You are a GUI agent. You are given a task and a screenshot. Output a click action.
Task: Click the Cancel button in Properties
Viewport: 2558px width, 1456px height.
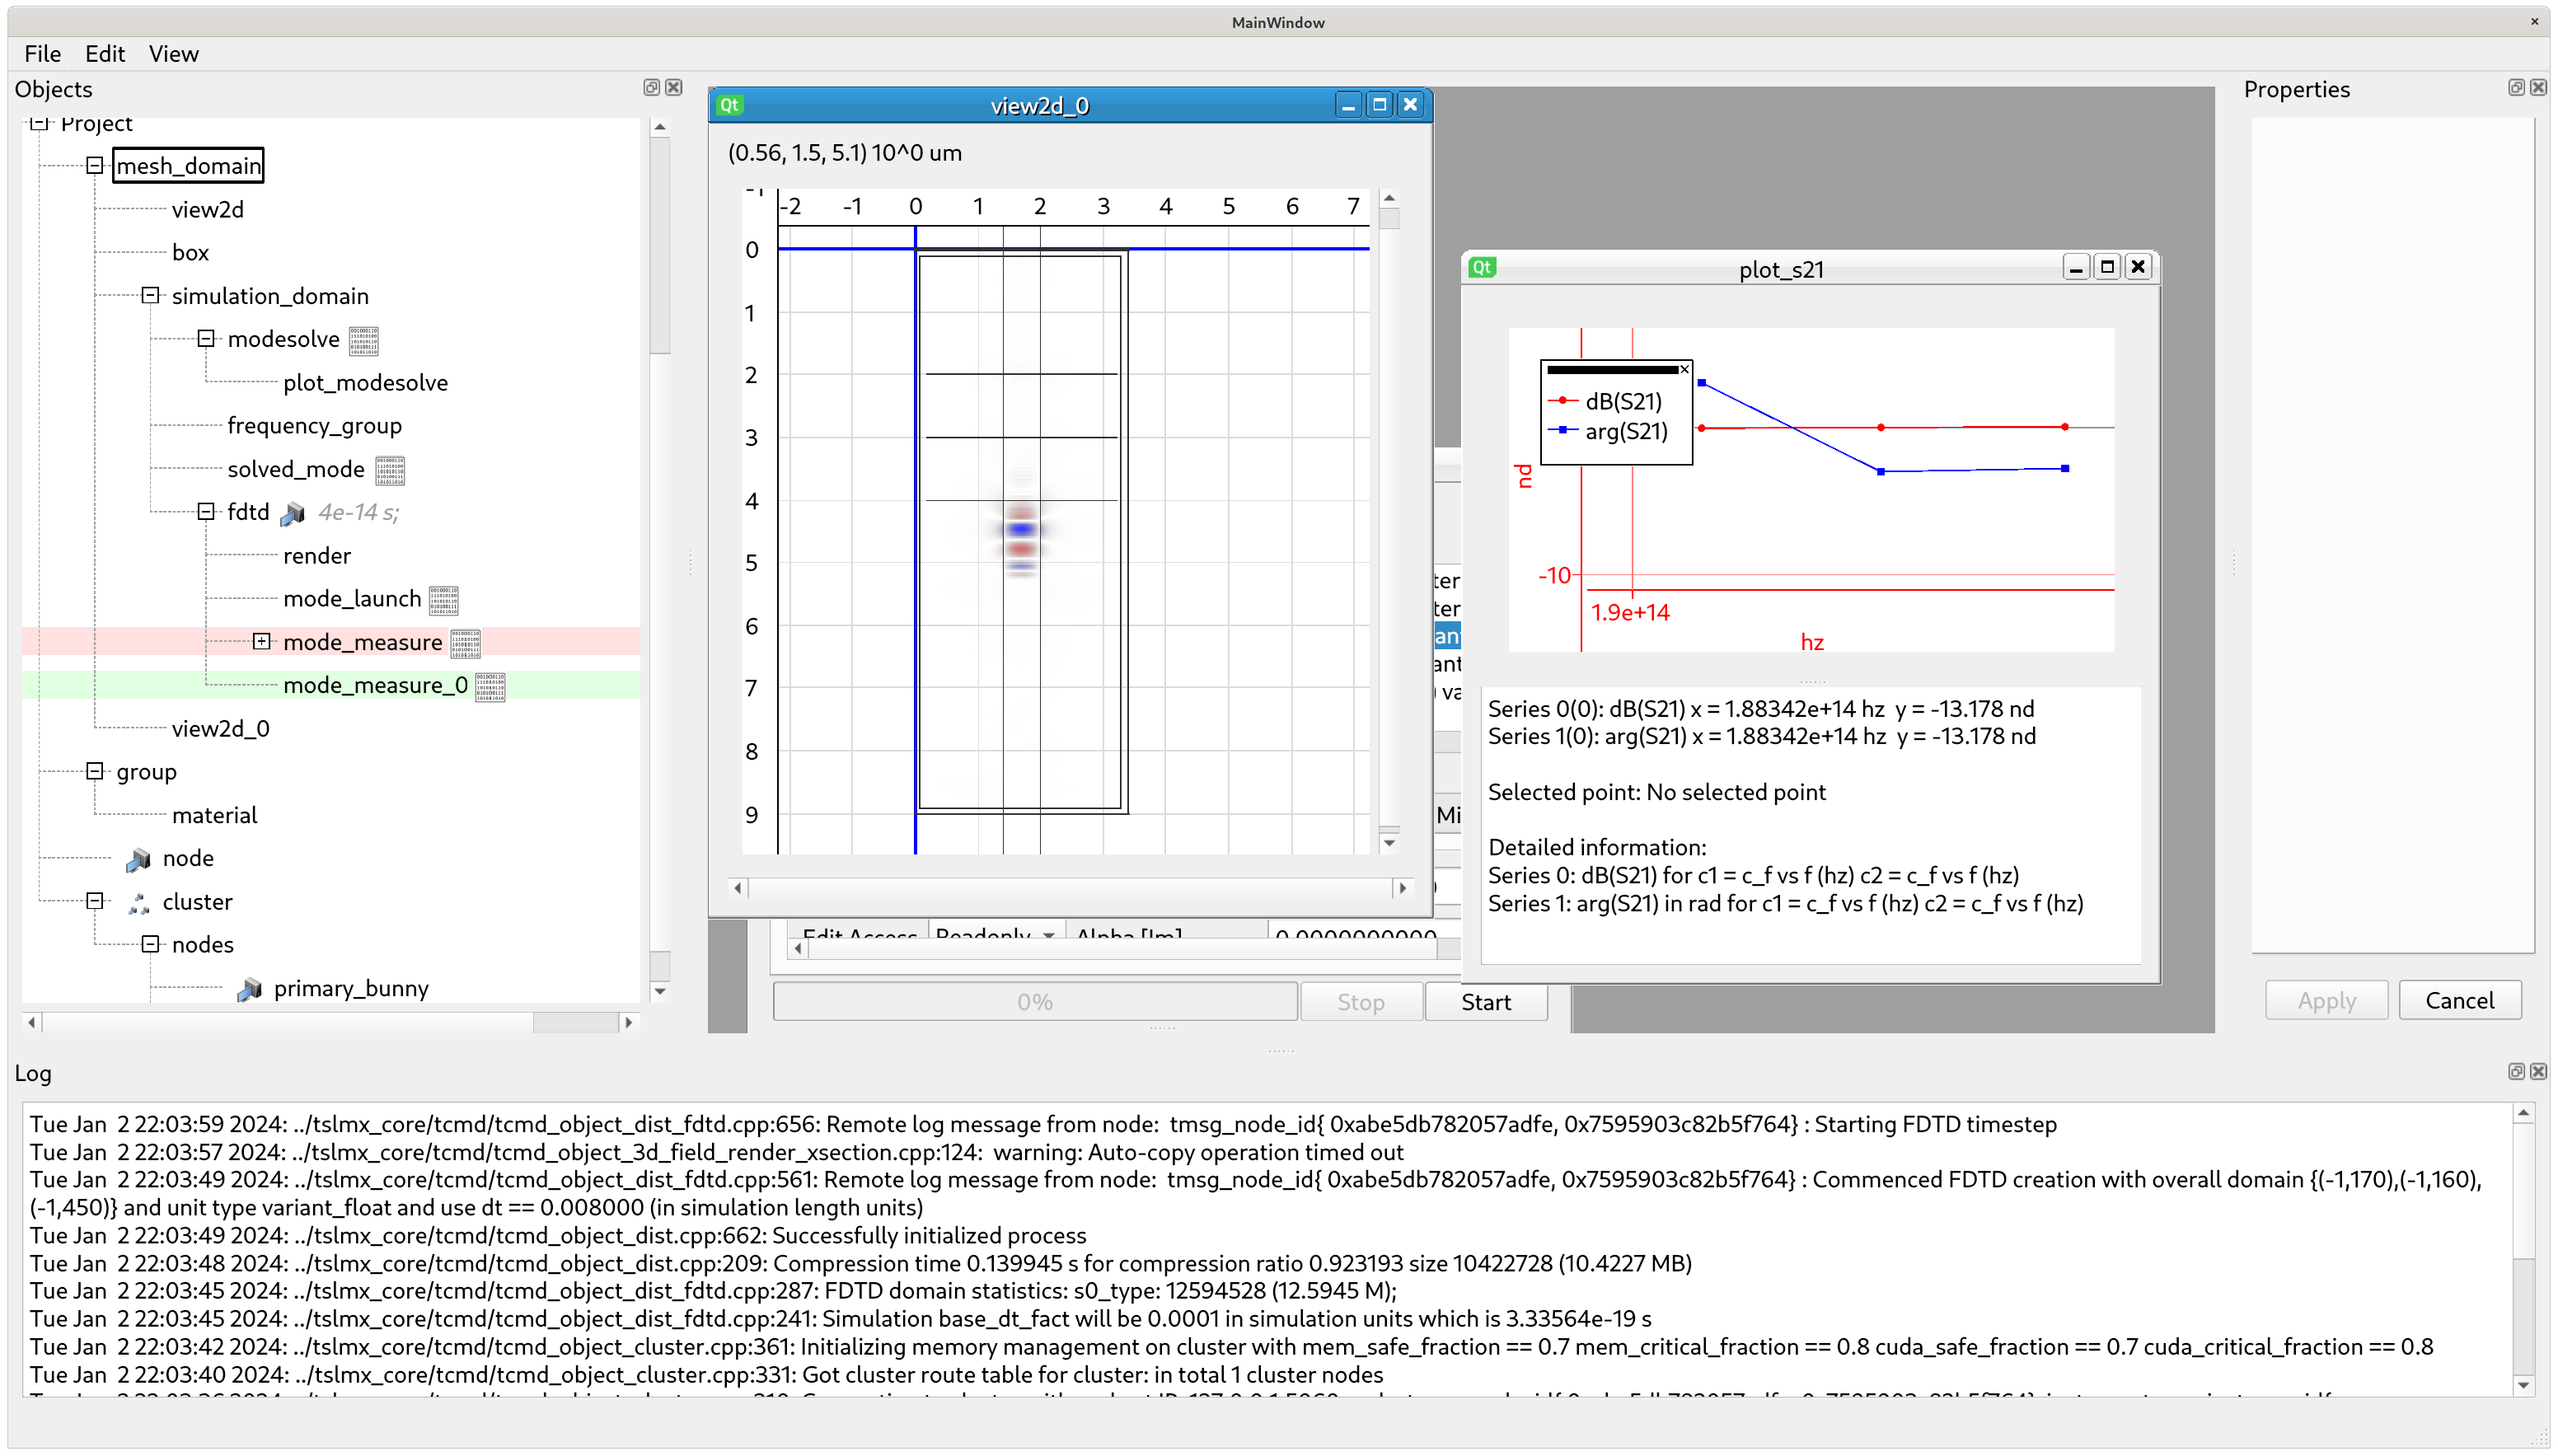pos(2459,1001)
